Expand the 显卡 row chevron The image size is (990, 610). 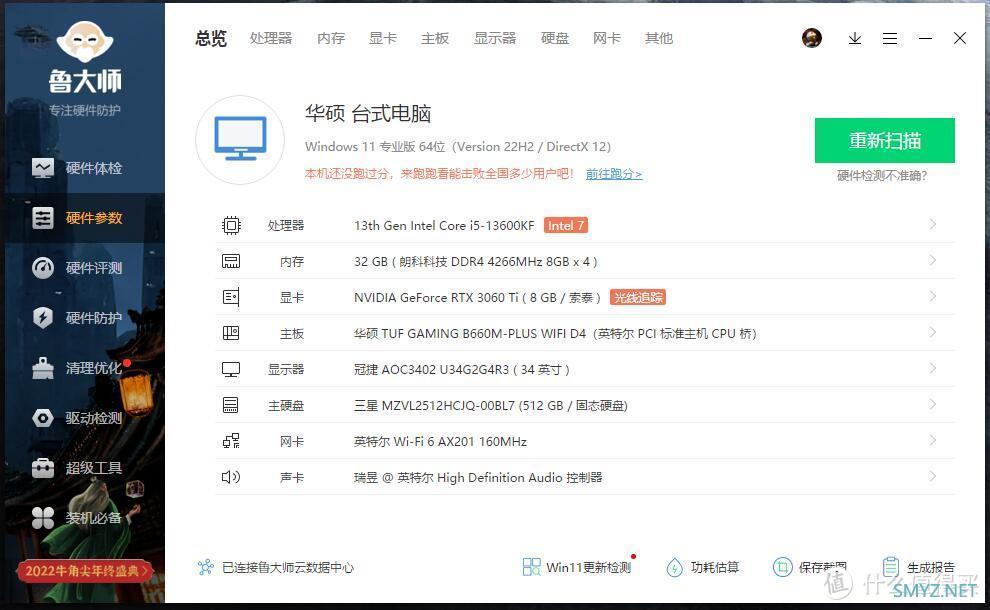pos(933,296)
